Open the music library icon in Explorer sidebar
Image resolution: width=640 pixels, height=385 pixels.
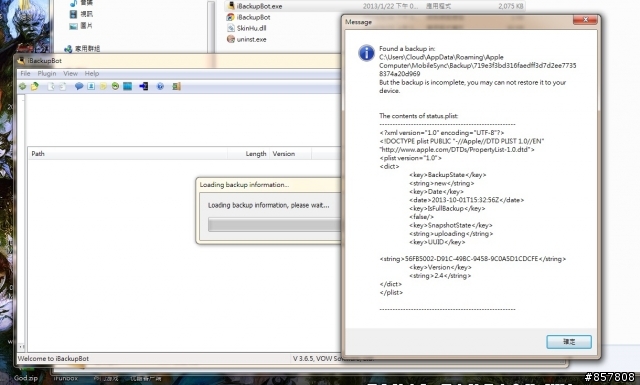(x=73, y=3)
